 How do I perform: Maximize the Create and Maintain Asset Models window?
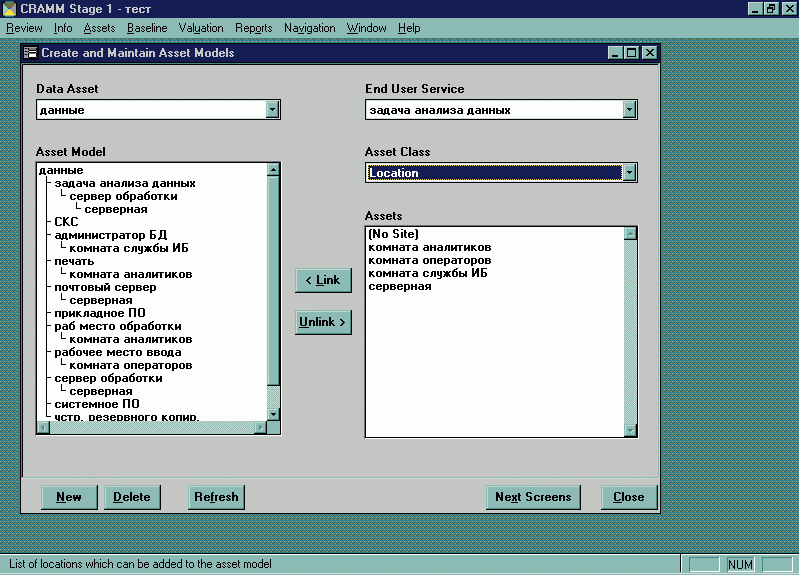click(x=632, y=53)
